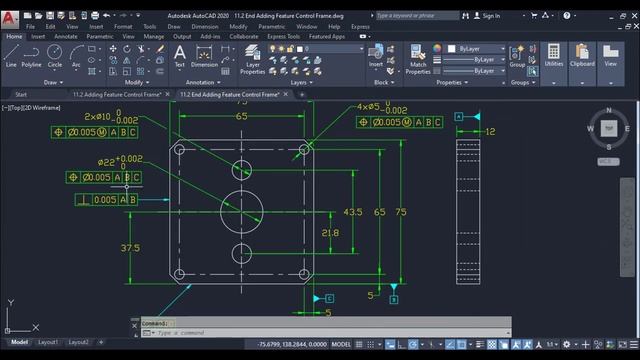Click Sign In
Viewport: 640px width, 360px height.
491,16
